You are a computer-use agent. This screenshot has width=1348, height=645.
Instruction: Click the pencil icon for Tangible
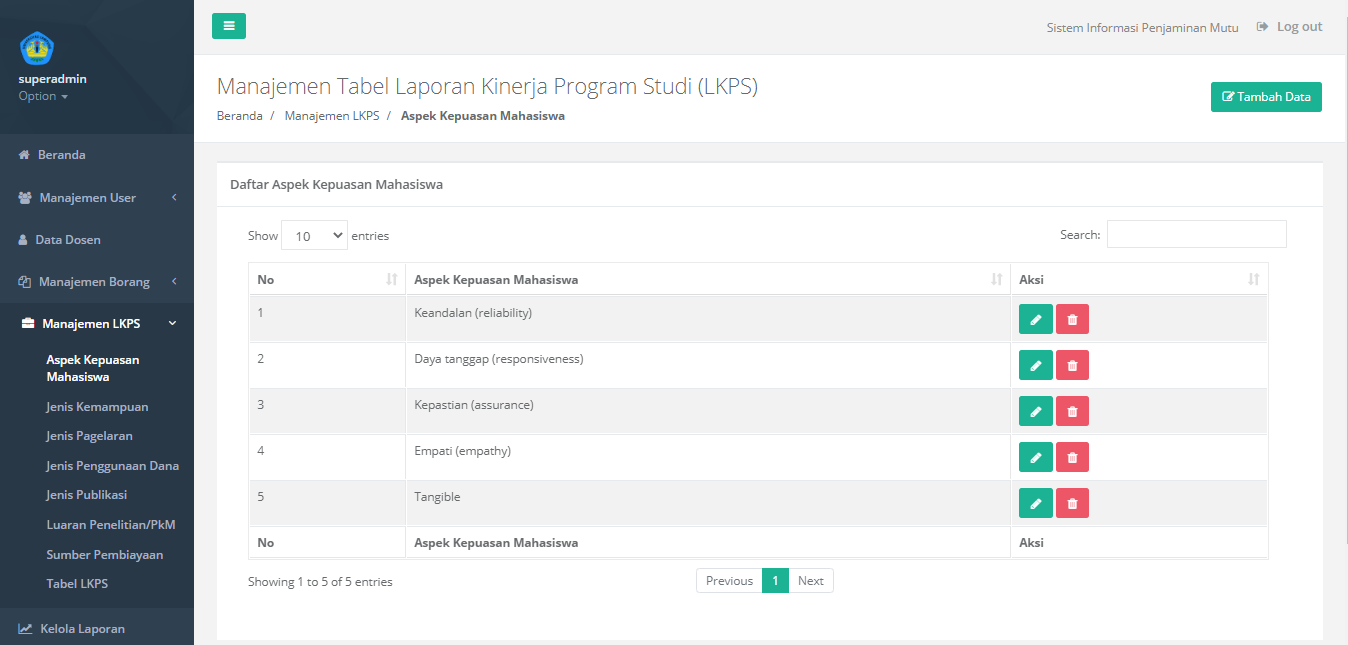coord(1035,503)
